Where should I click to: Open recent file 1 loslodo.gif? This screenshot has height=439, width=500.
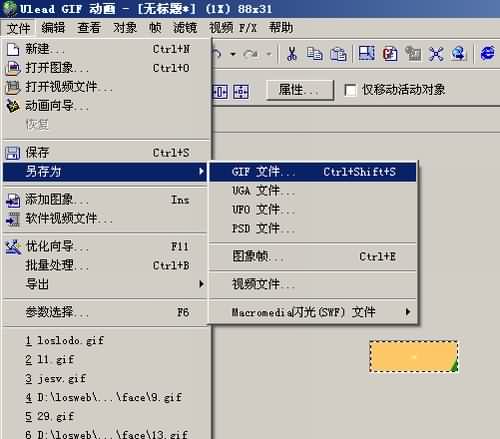pyautogui.click(x=65, y=341)
